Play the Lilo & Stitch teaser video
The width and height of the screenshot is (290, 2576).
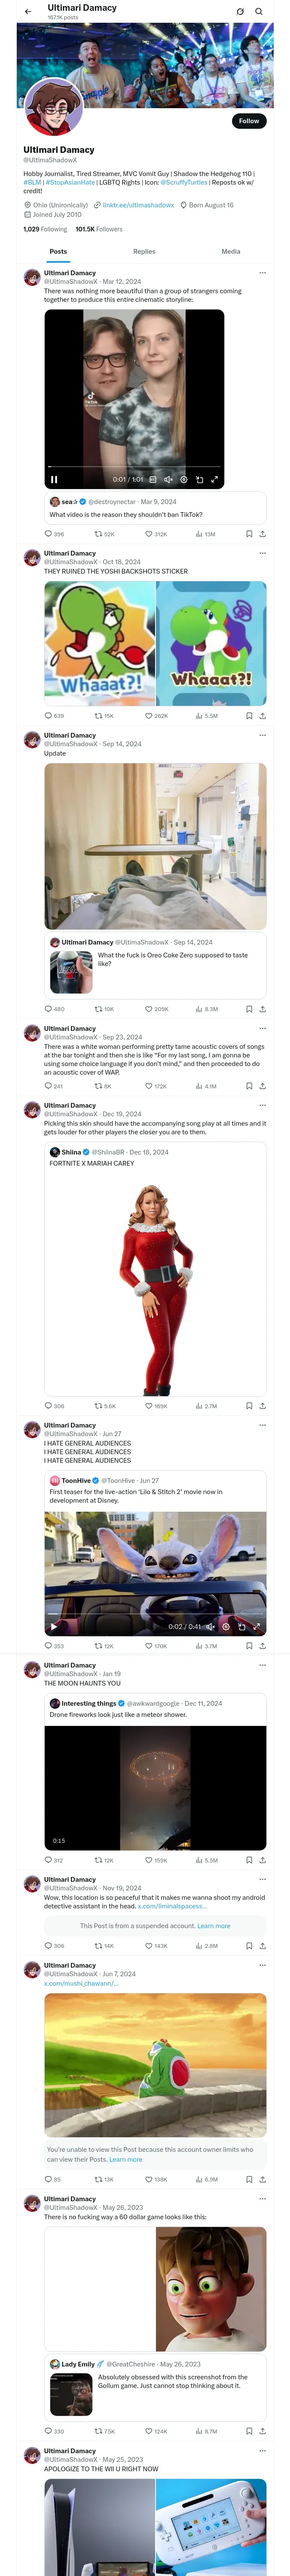(x=54, y=1627)
